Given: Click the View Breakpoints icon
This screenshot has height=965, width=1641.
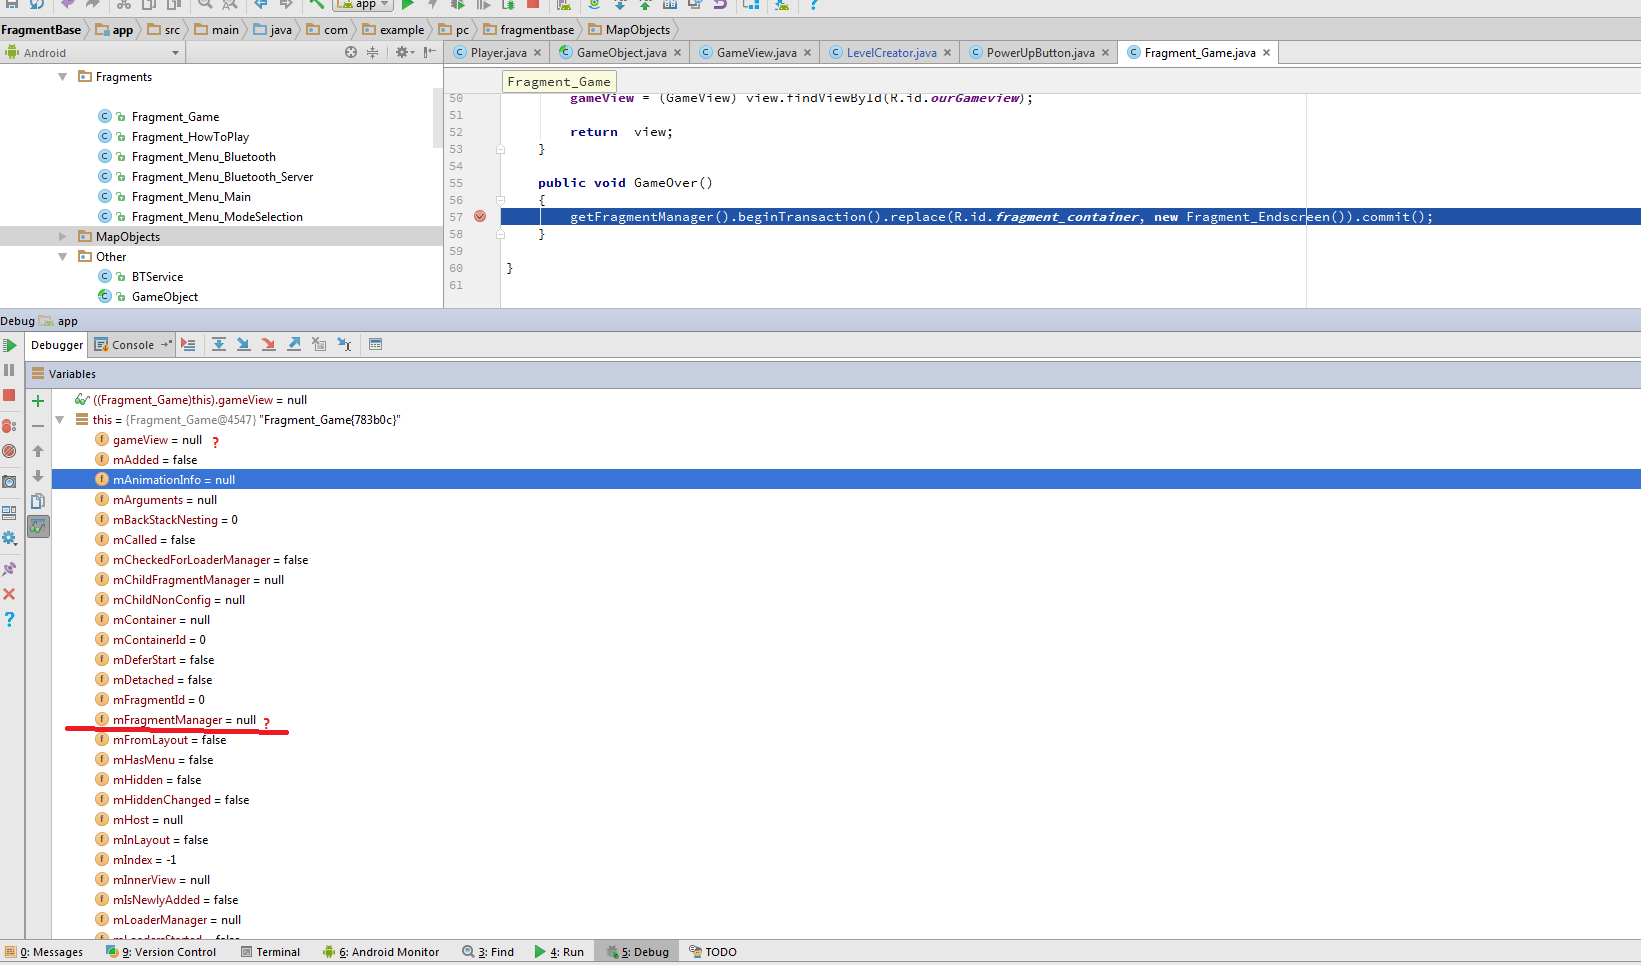Looking at the screenshot, I should [9, 426].
